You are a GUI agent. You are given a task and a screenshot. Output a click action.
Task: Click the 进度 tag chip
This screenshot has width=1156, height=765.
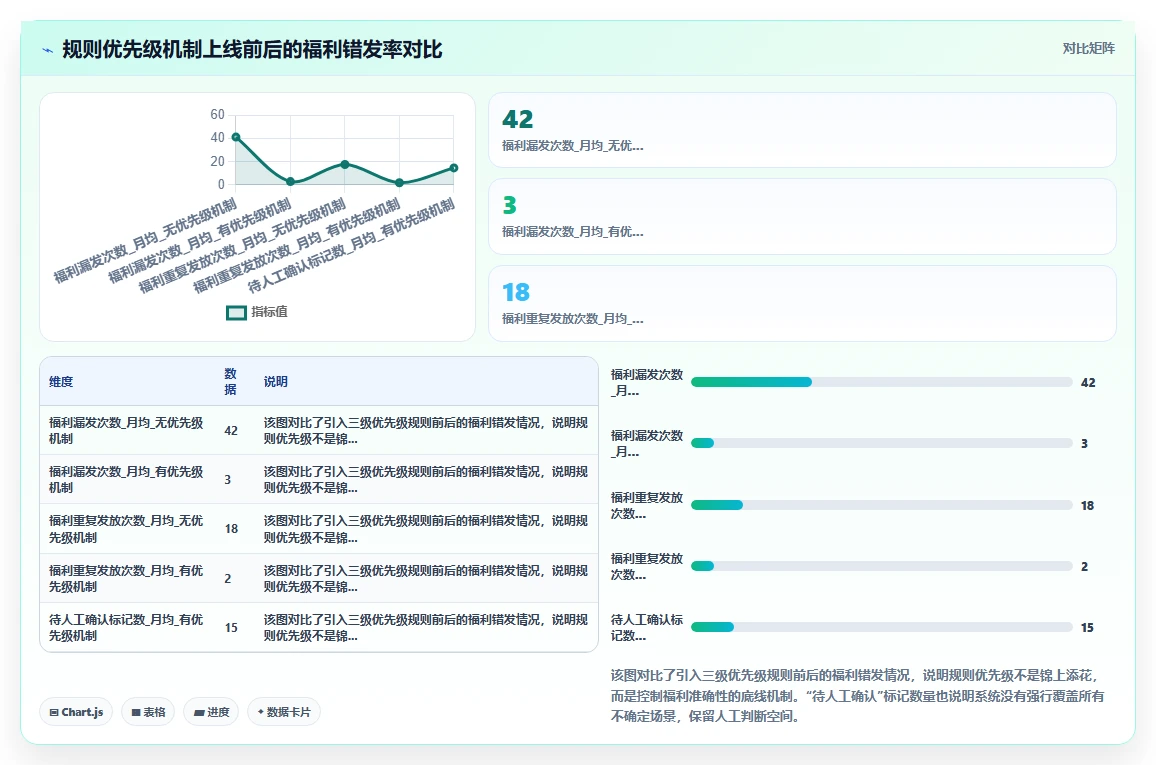click(211, 712)
